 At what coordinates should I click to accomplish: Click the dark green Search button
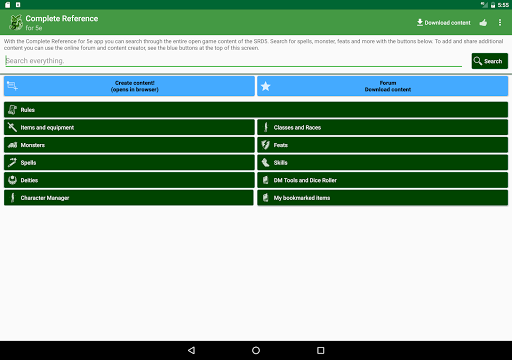pyautogui.click(x=490, y=61)
